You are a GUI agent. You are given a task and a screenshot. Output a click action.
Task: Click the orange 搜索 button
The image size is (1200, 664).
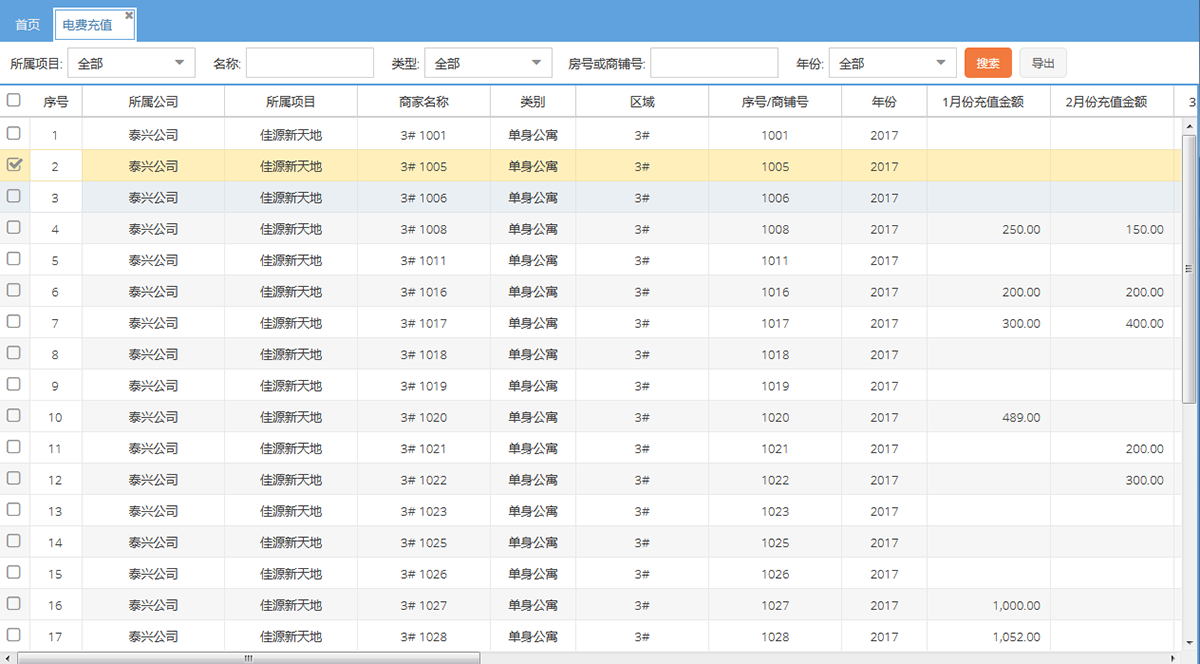point(988,63)
